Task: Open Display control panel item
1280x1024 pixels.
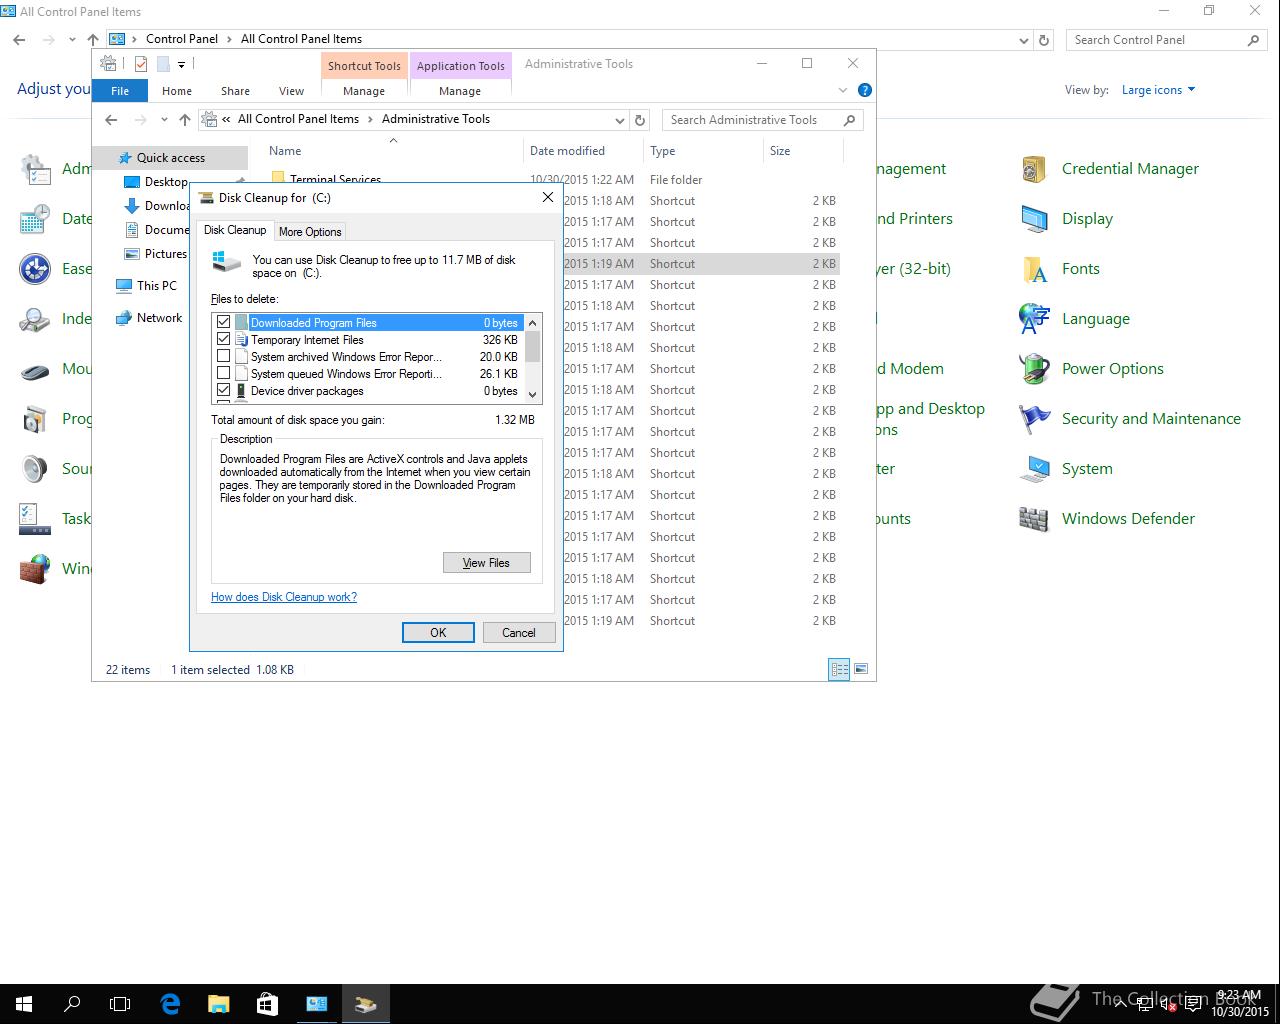Action: coord(1067,219)
